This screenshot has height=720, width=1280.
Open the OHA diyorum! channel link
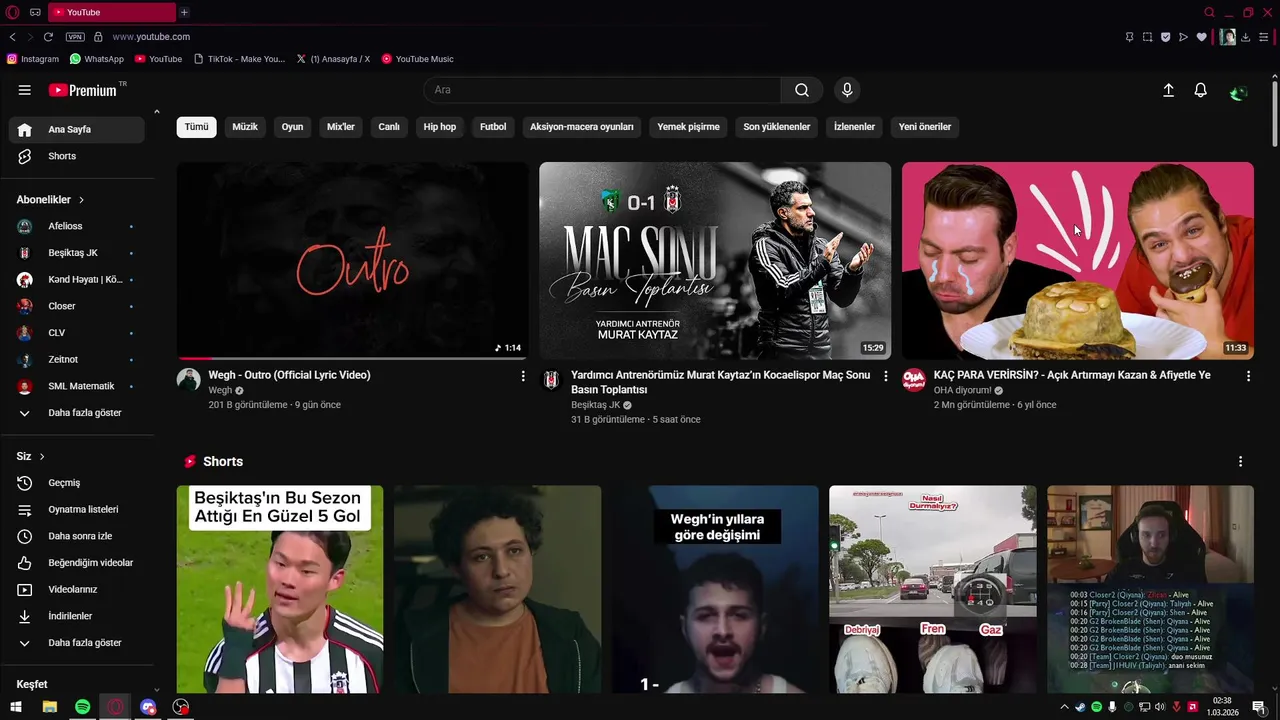(x=962, y=390)
